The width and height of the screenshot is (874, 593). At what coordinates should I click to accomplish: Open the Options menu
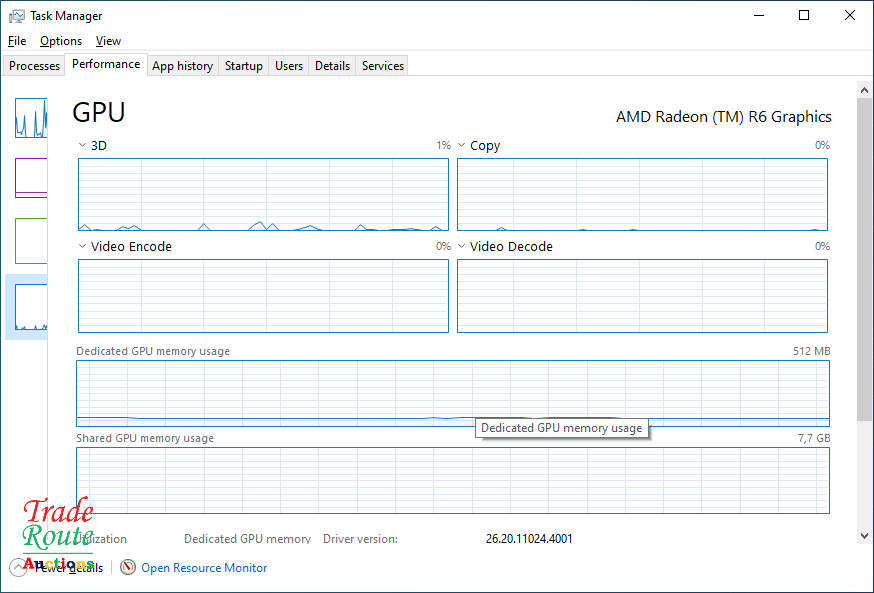tap(61, 41)
